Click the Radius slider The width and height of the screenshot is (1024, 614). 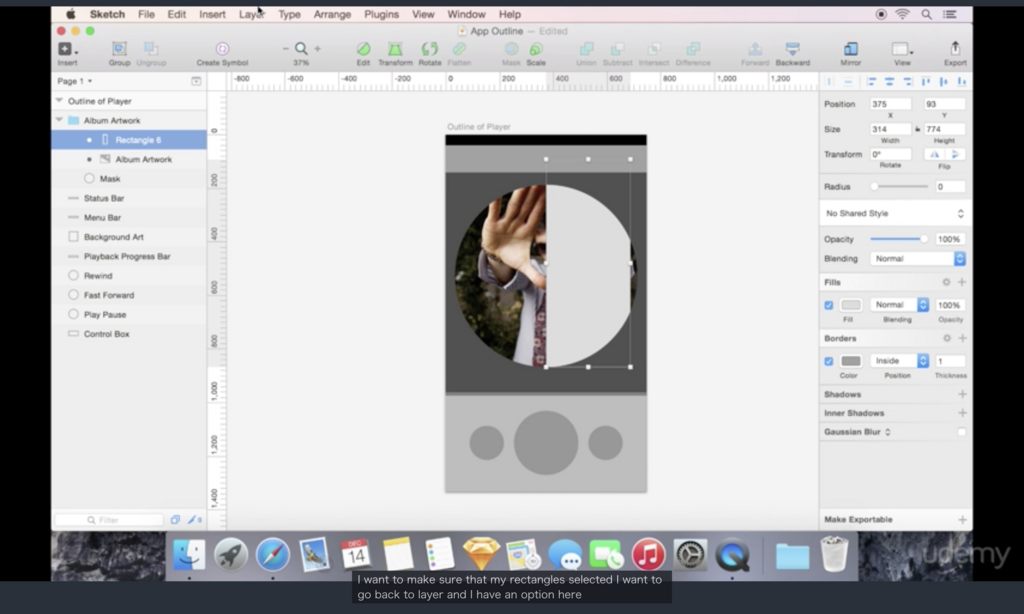point(900,187)
